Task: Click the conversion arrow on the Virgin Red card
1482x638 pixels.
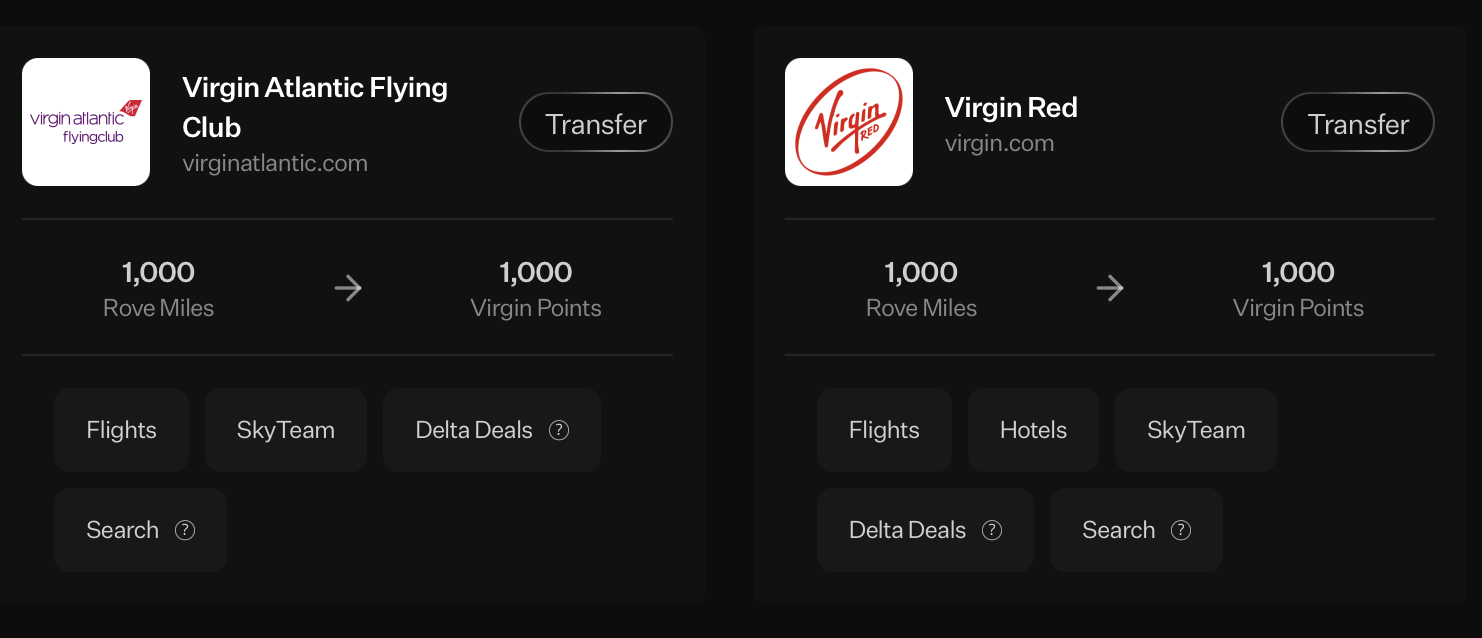Action: coord(1110,288)
